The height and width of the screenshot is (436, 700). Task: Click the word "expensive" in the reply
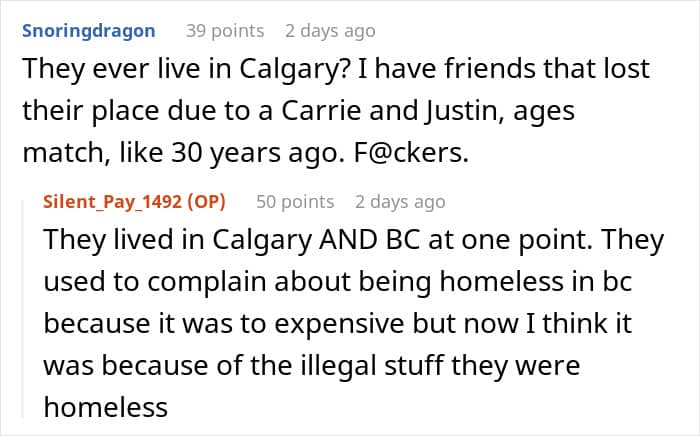[x=339, y=324]
